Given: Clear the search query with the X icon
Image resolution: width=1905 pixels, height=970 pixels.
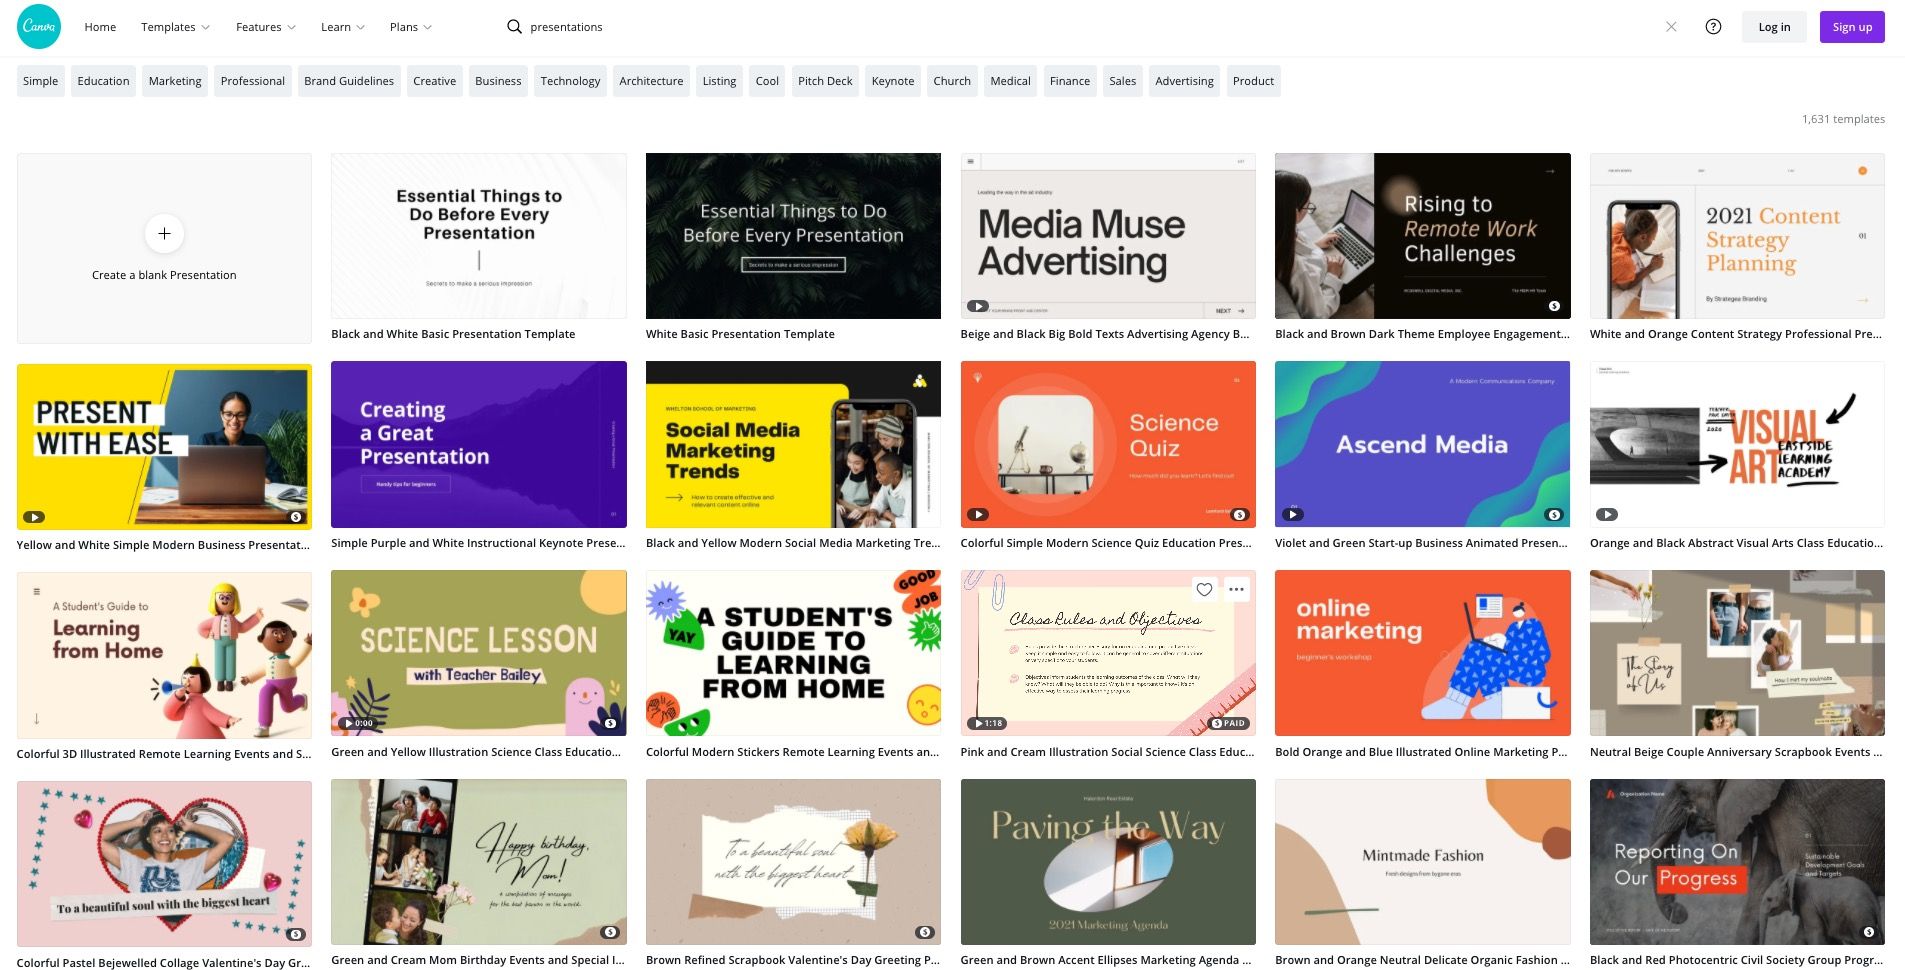Looking at the screenshot, I should 1671,27.
